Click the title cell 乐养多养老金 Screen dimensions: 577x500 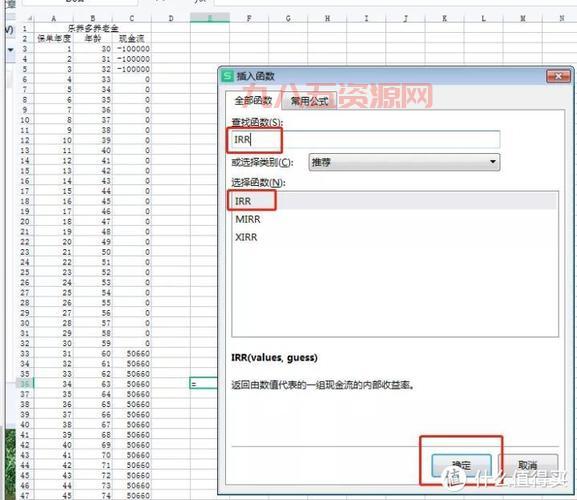(x=93, y=28)
